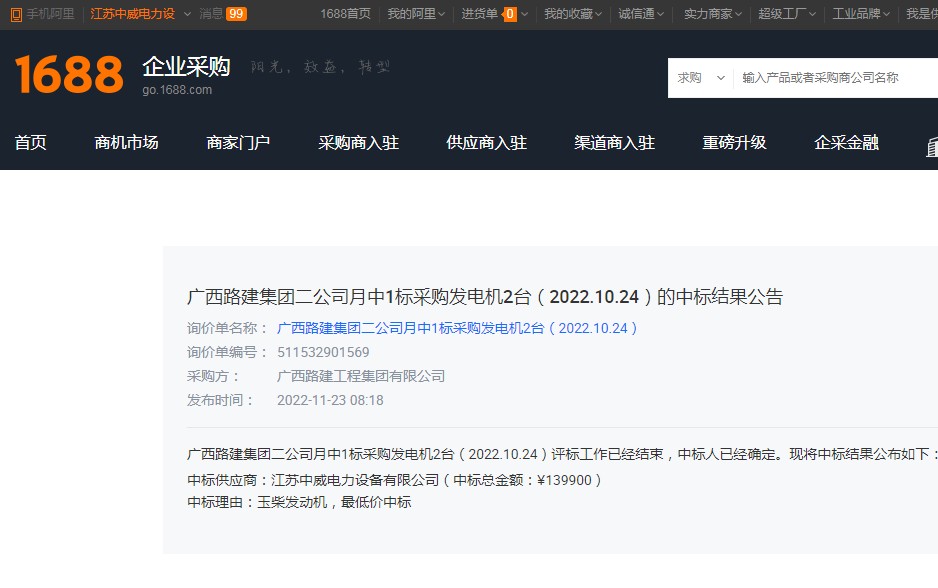The height and width of the screenshot is (588, 938).
Task: Expand the 进货单 dropdown arrow
Action: point(525,14)
